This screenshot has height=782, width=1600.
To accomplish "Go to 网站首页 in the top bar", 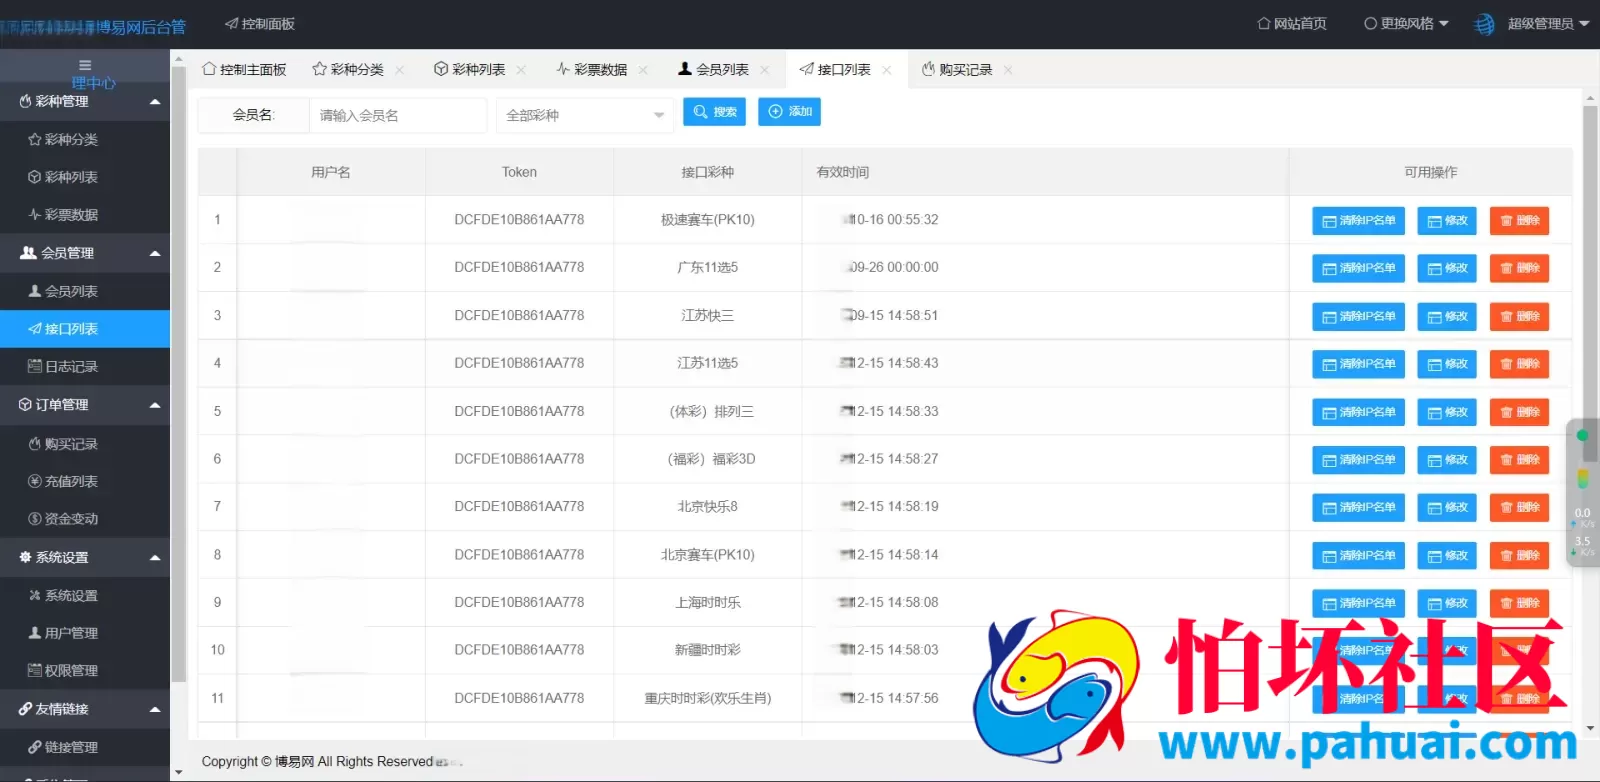I will click(x=1292, y=24).
